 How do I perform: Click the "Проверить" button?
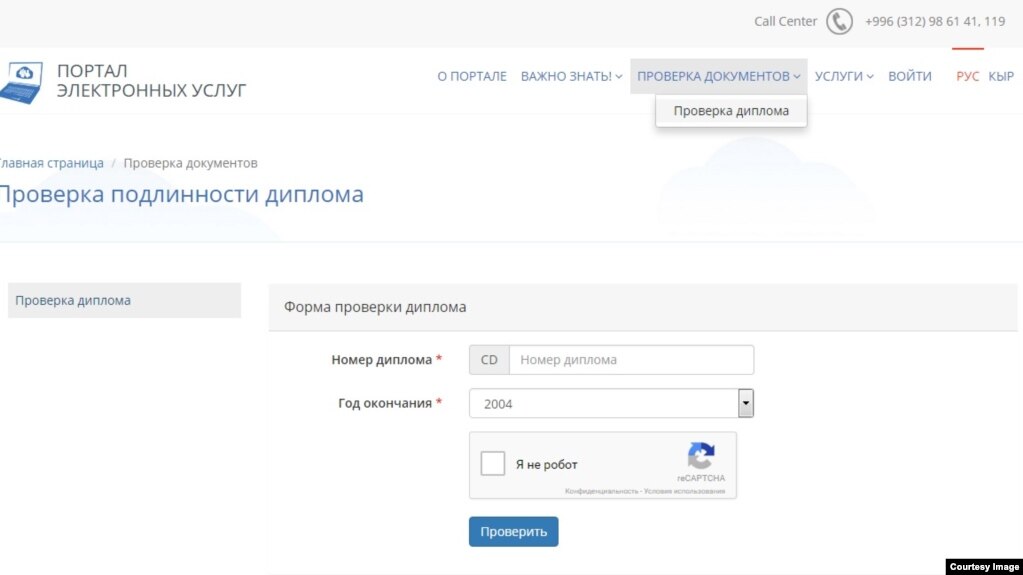click(x=513, y=532)
